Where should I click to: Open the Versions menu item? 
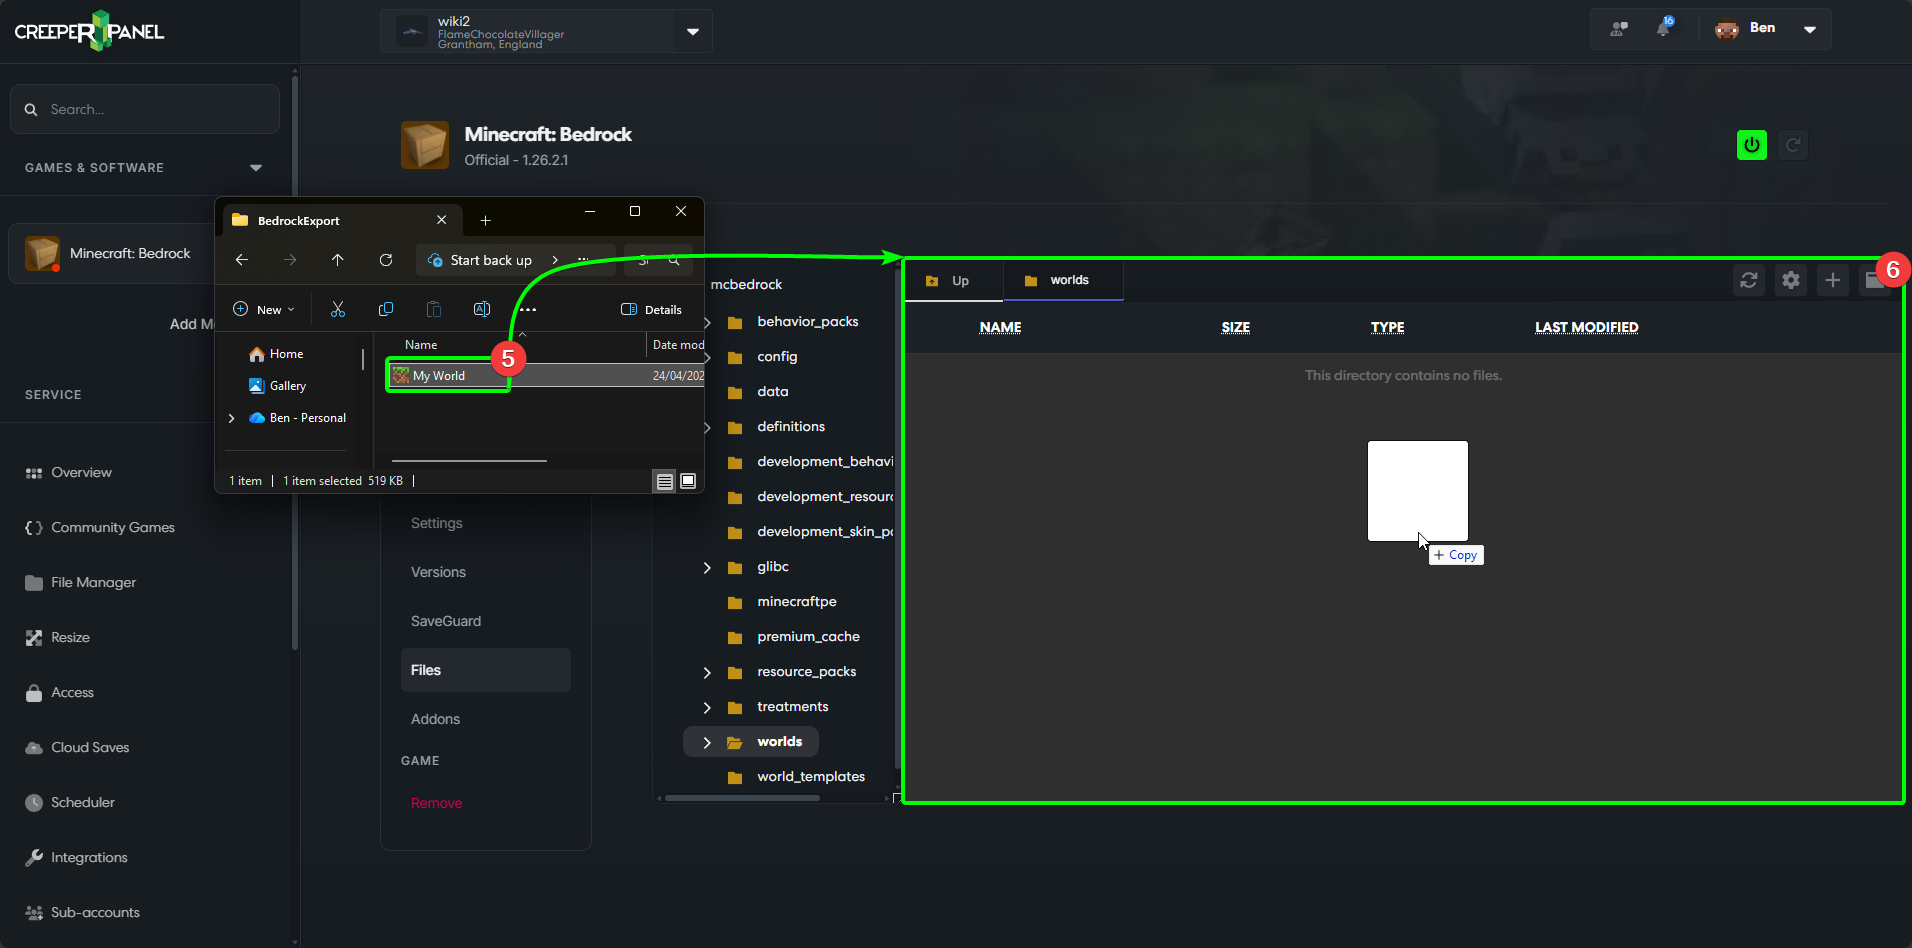coord(438,572)
